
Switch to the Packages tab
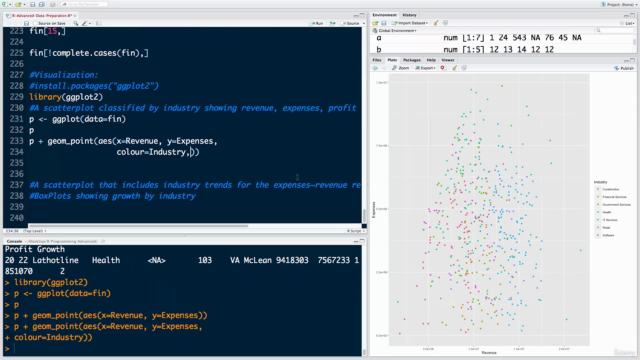click(412, 60)
